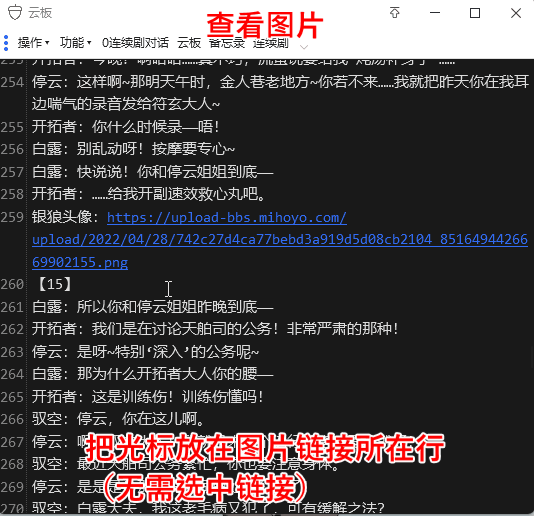Expand the tab overflow chevron below the tabs

[304, 47]
